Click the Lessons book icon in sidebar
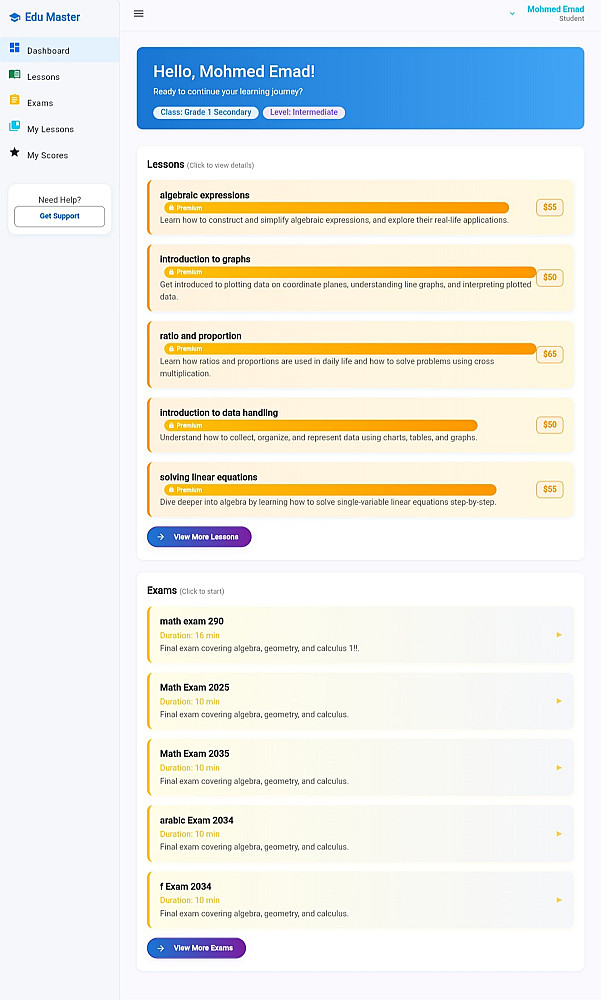The width and height of the screenshot is (601, 1000). coord(14,75)
